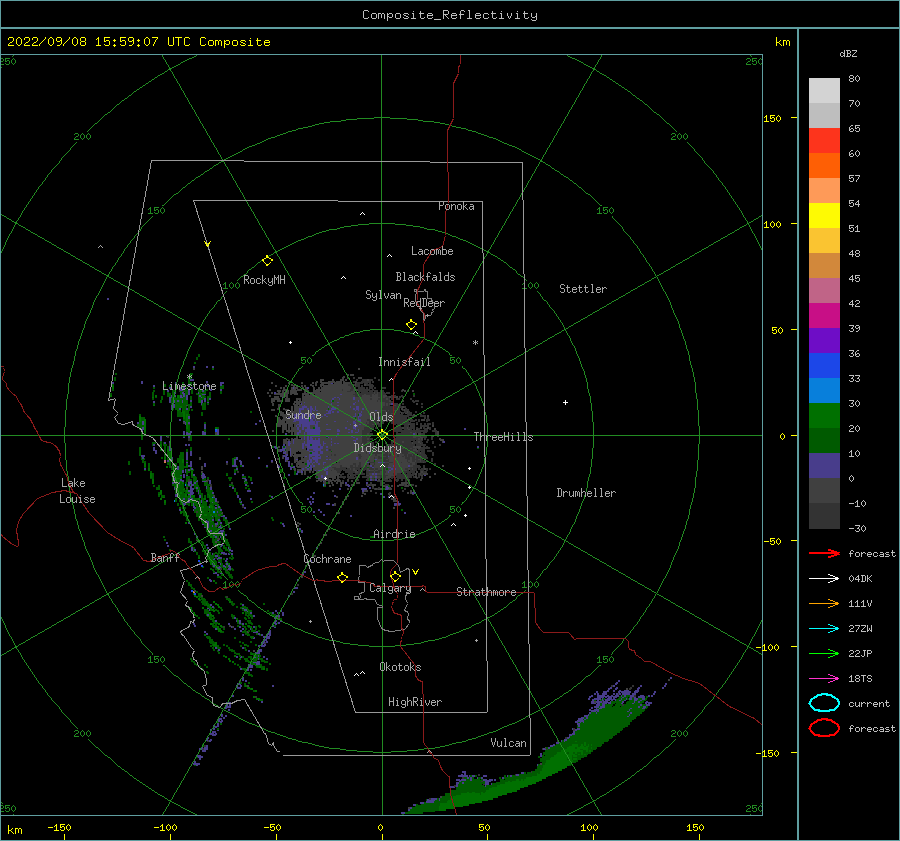The image size is (900, 841).
Task: Click the red forecast arrow in legend
Action: (x=824, y=553)
